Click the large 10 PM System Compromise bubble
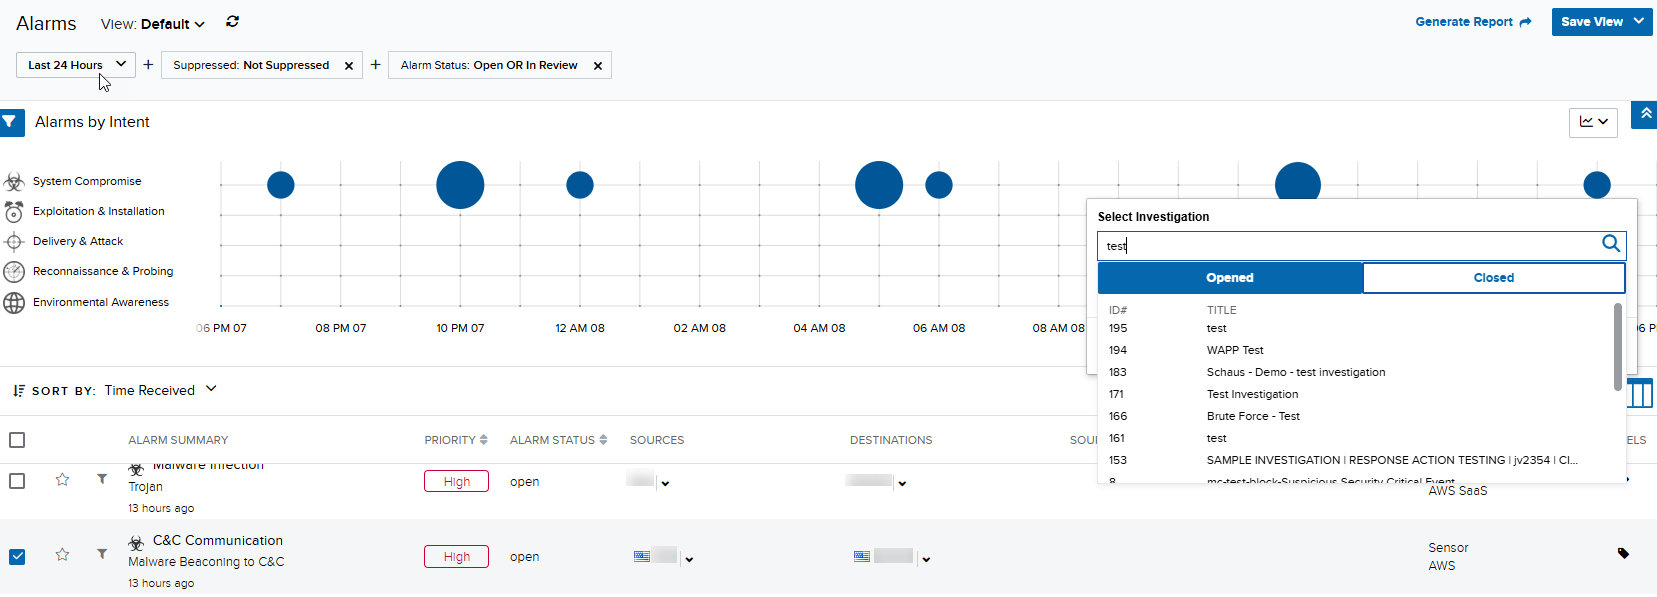The width and height of the screenshot is (1657, 597). [x=460, y=185]
